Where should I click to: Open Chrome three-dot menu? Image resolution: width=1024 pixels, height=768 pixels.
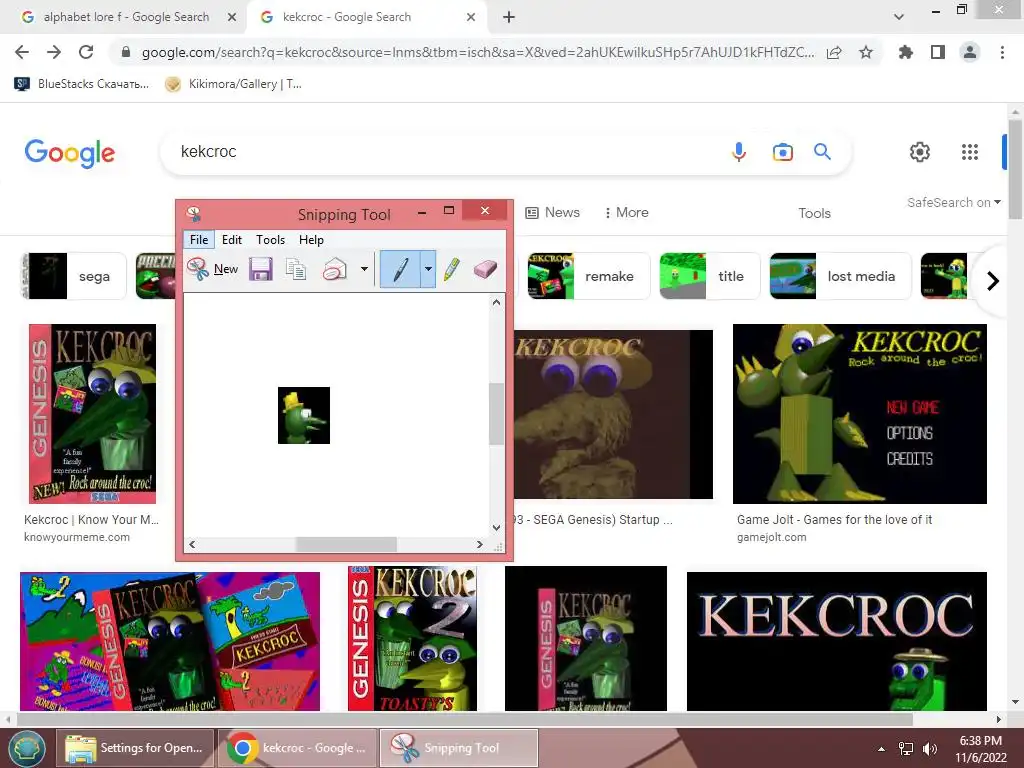(1002, 52)
